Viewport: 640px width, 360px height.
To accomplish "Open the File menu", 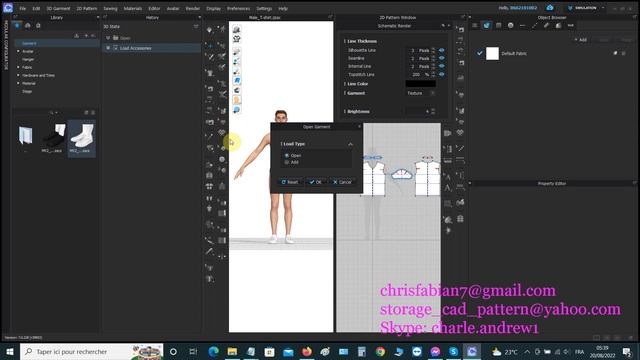I will (22, 8).
